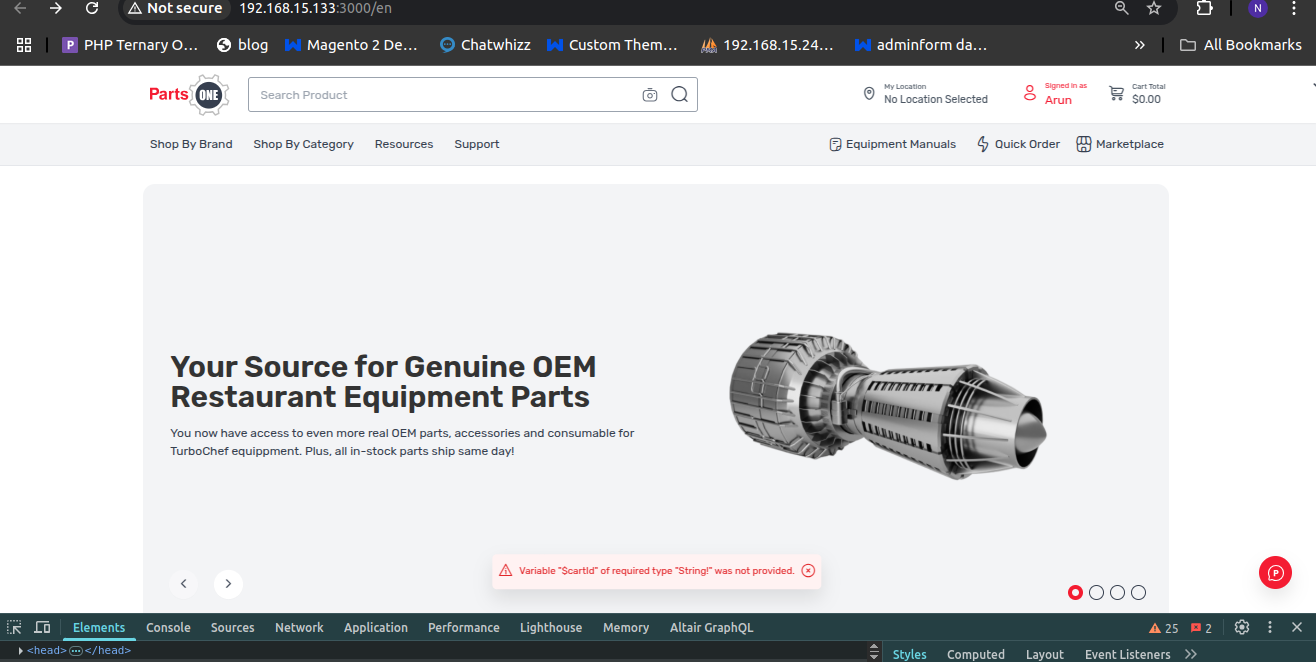Click the Parts ONE site logo

pos(189,95)
